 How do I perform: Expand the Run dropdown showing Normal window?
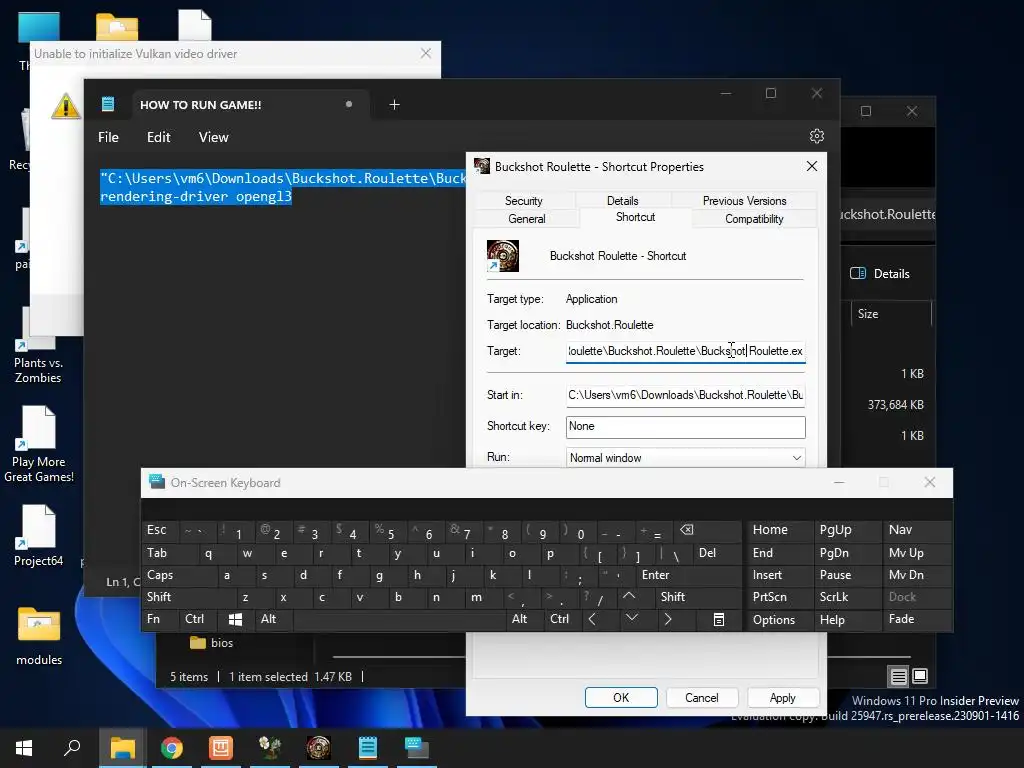click(x=685, y=458)
